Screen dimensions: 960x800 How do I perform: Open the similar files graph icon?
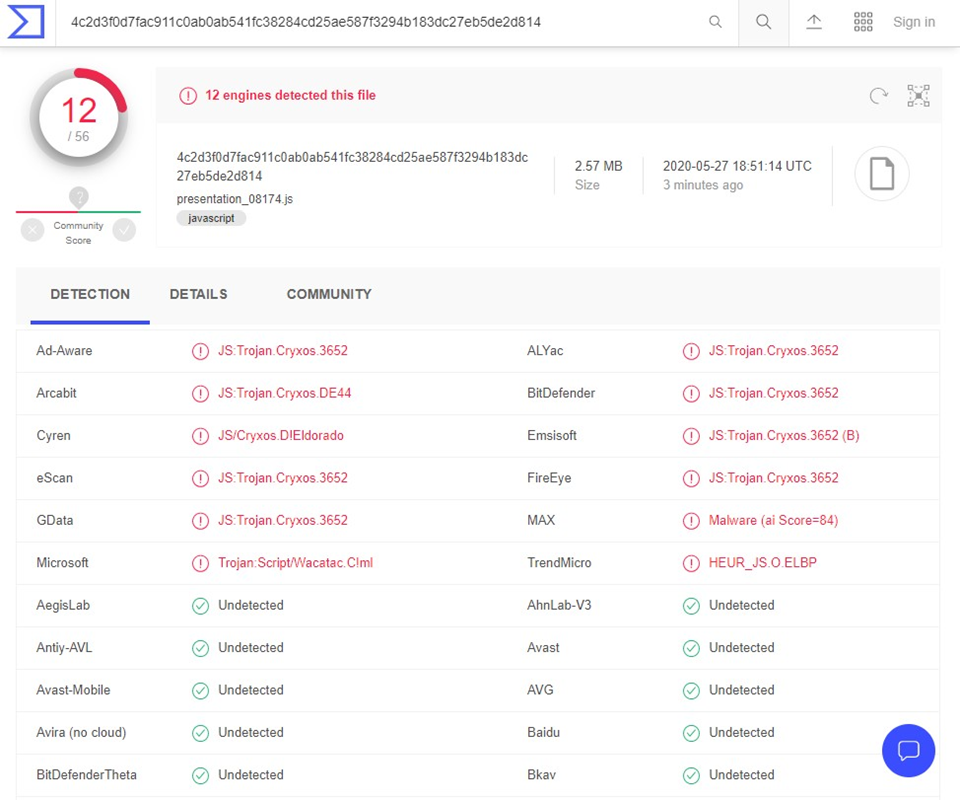point(918,96)
